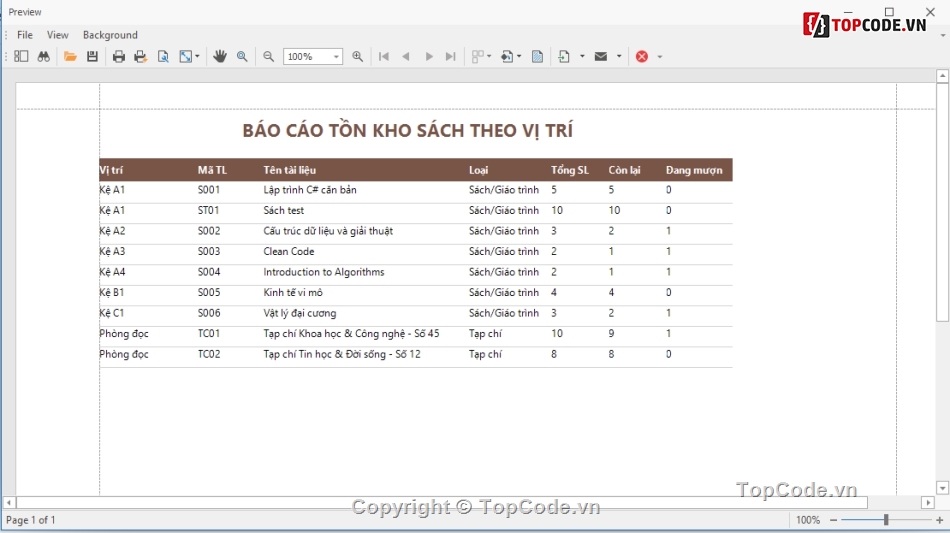The image size is (950, 533).
Task: Go to first page button
Action: (384, 56)
